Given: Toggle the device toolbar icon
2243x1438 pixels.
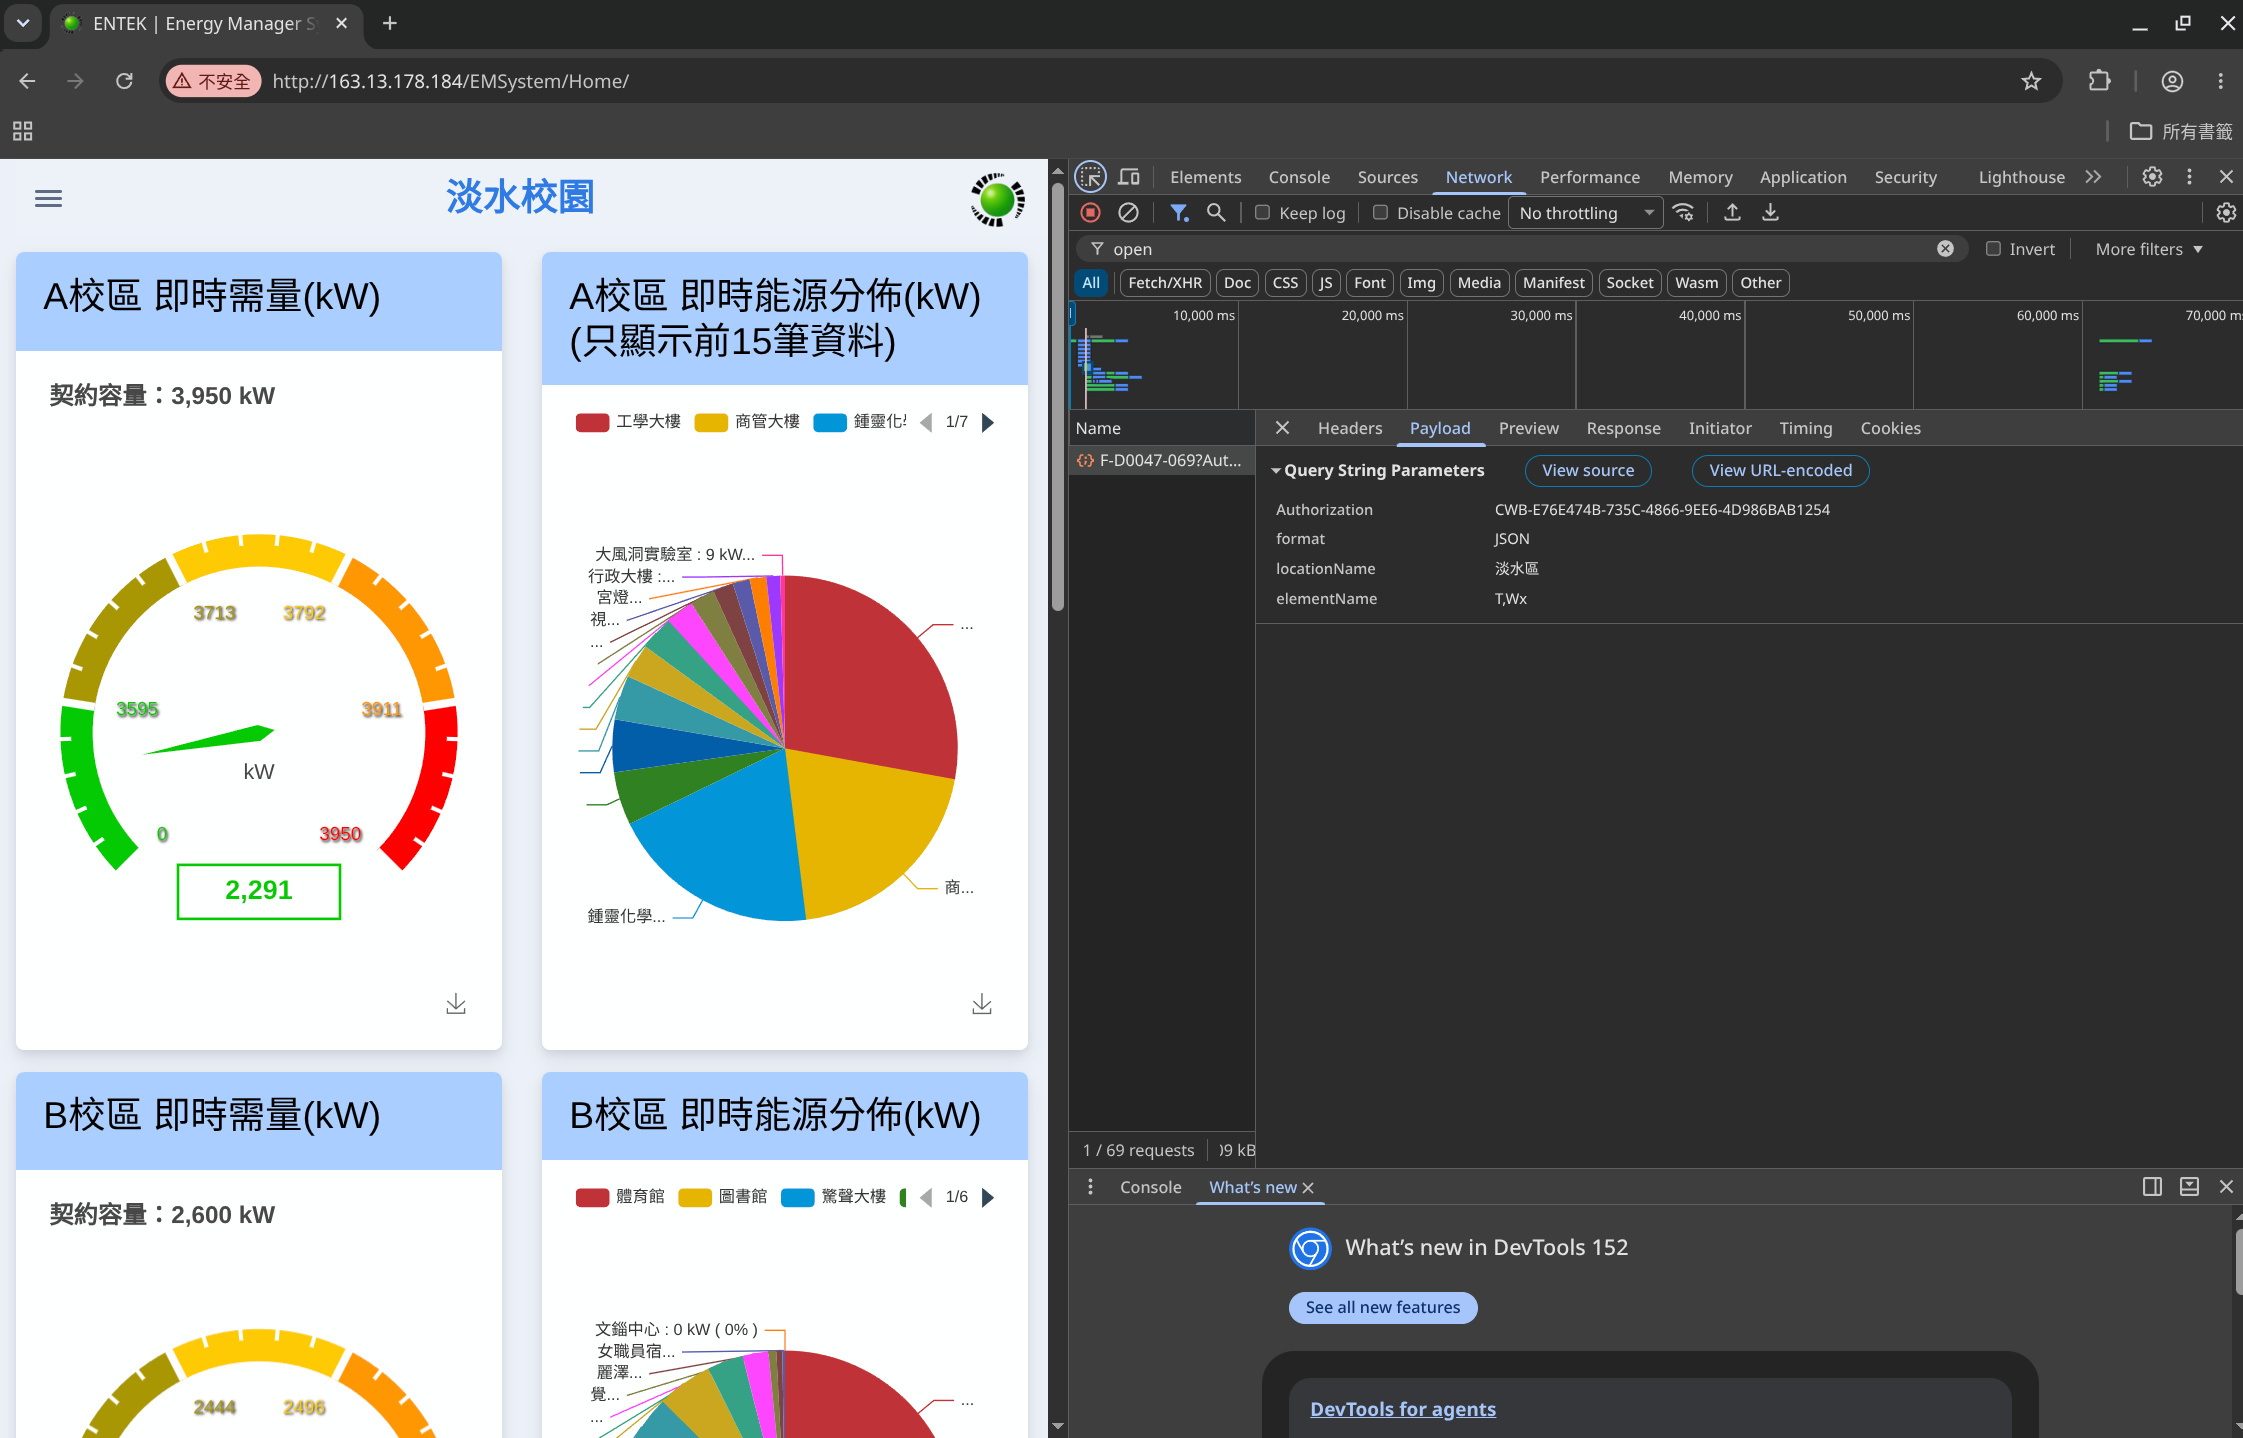Looking at the screenshot, I should (1129, 177).
